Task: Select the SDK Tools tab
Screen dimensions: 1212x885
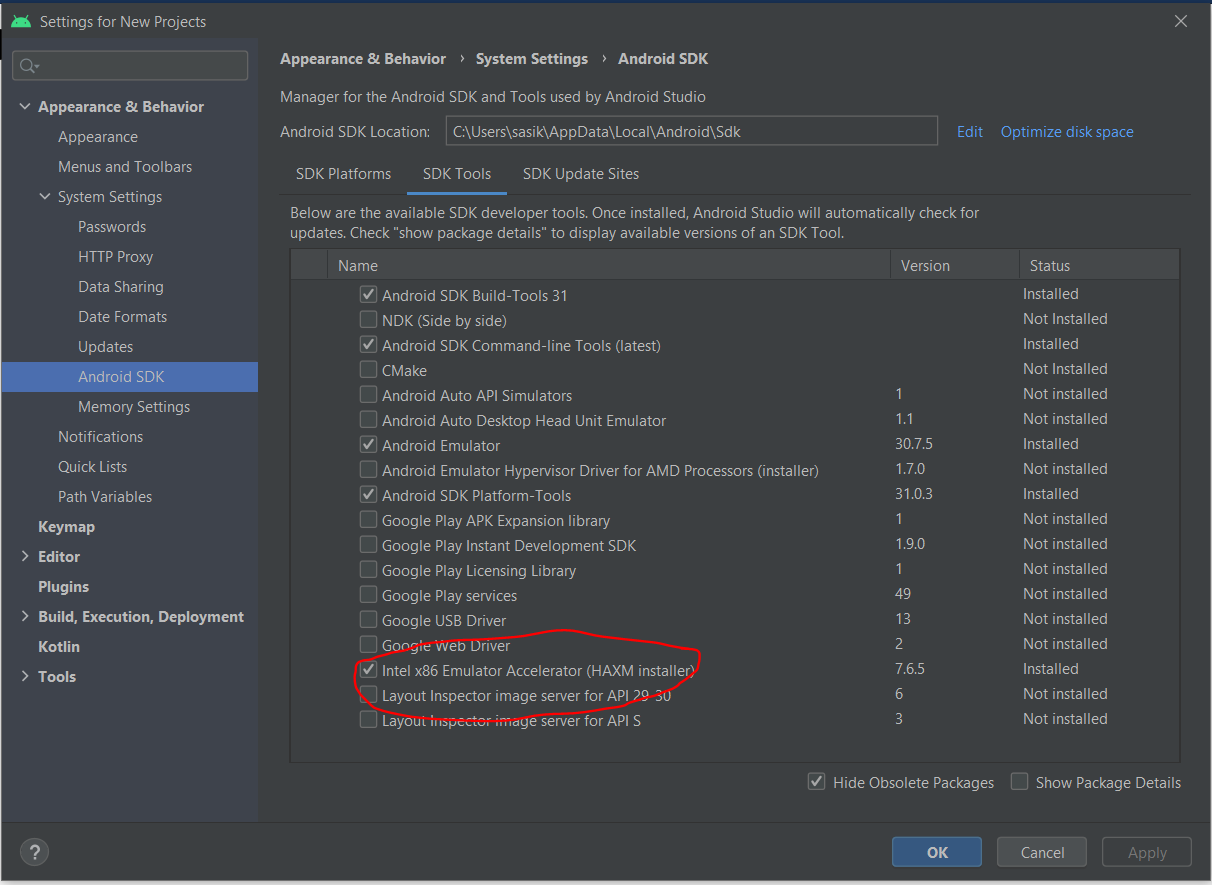Action: click(457, 174)
